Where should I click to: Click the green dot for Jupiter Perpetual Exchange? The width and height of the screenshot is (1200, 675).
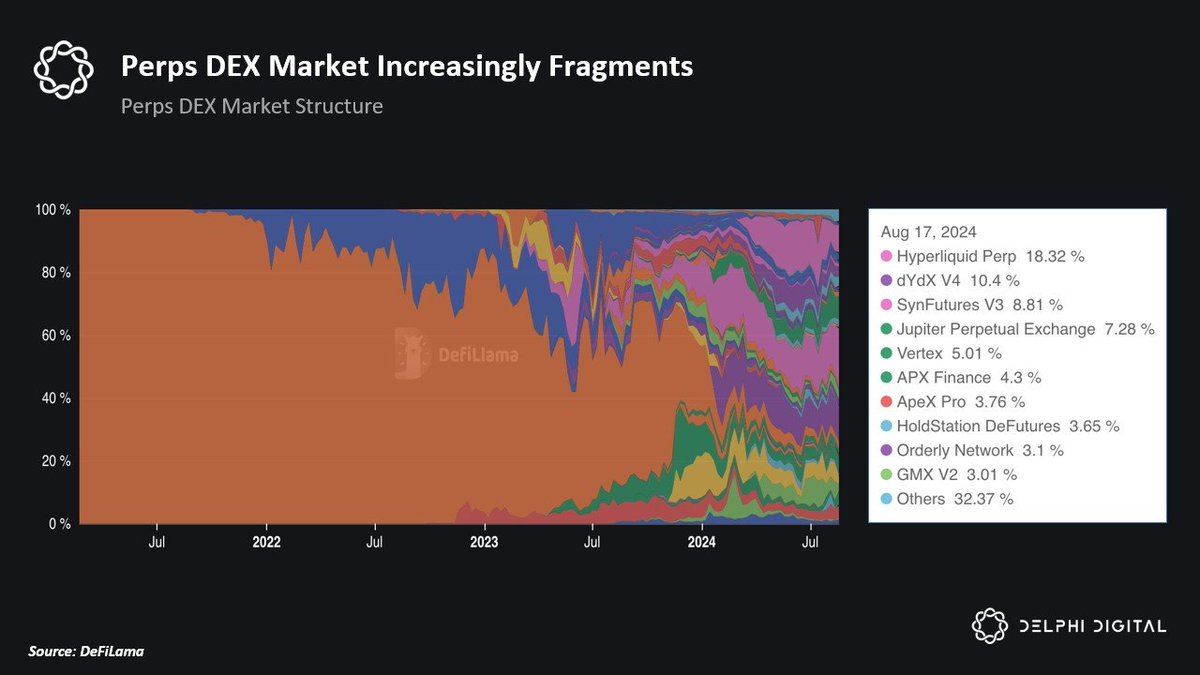tap(887, 329)
